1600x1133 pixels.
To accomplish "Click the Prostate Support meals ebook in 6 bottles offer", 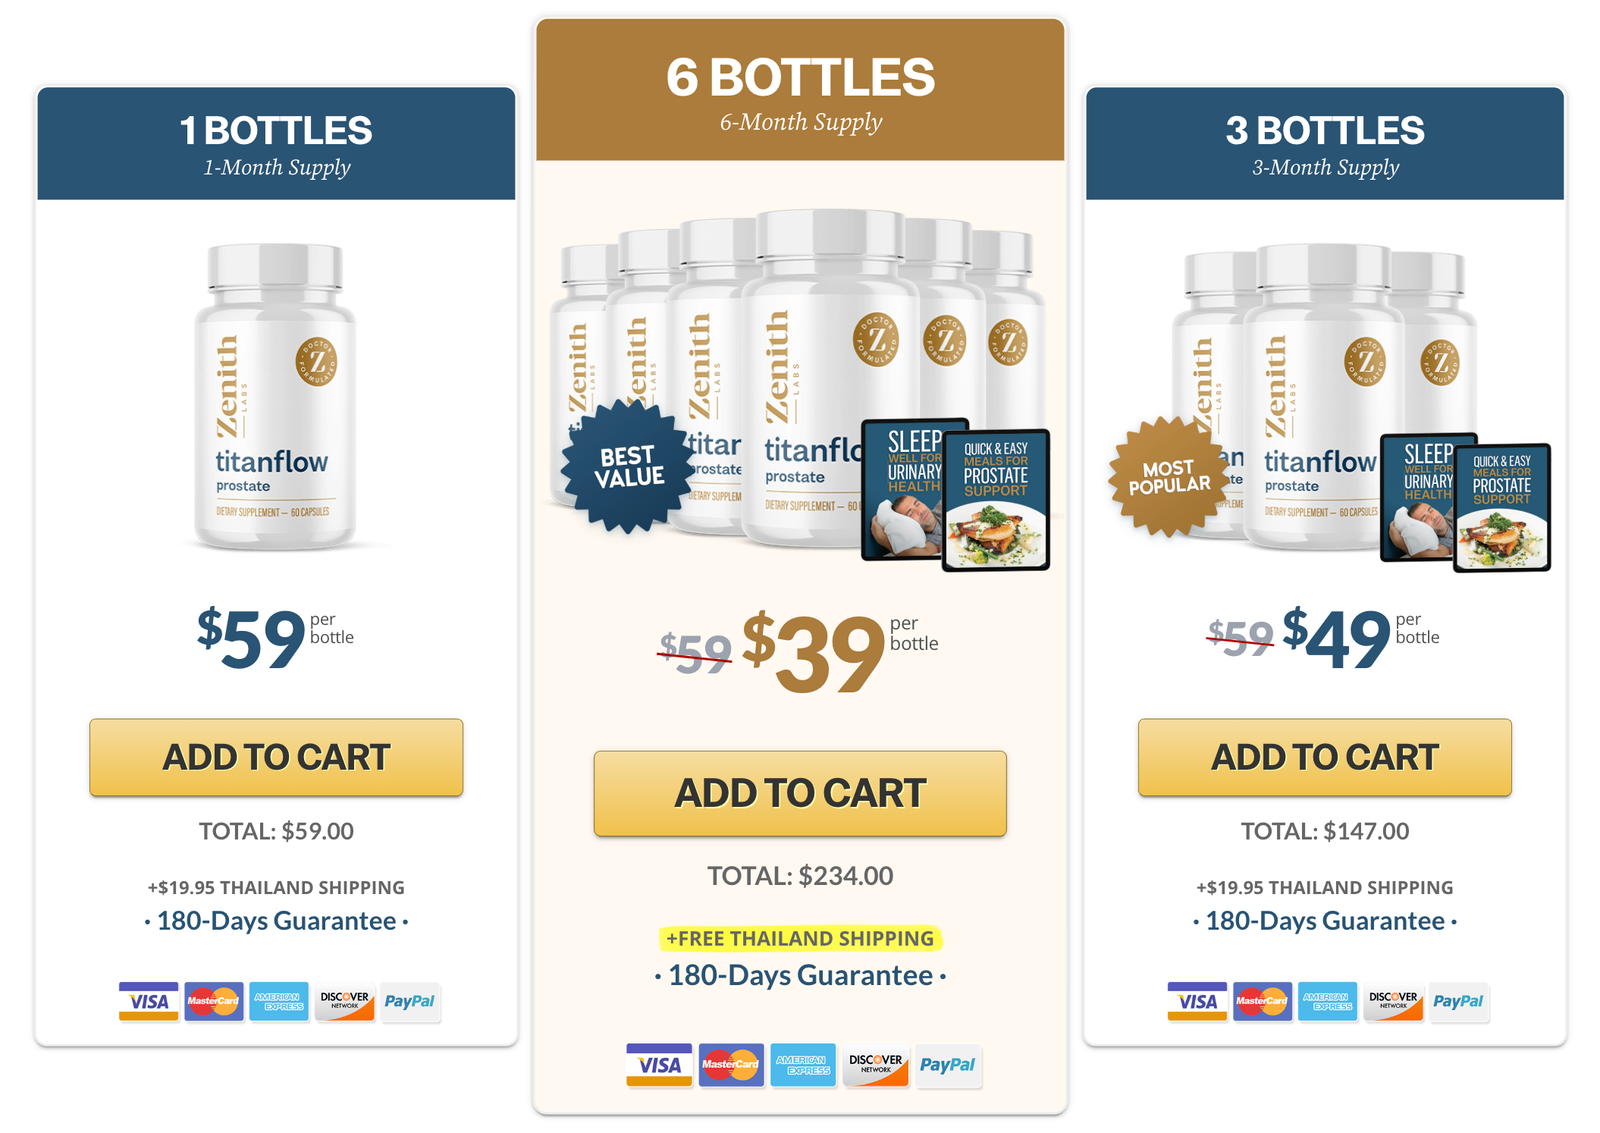I will tap(996, 499).
